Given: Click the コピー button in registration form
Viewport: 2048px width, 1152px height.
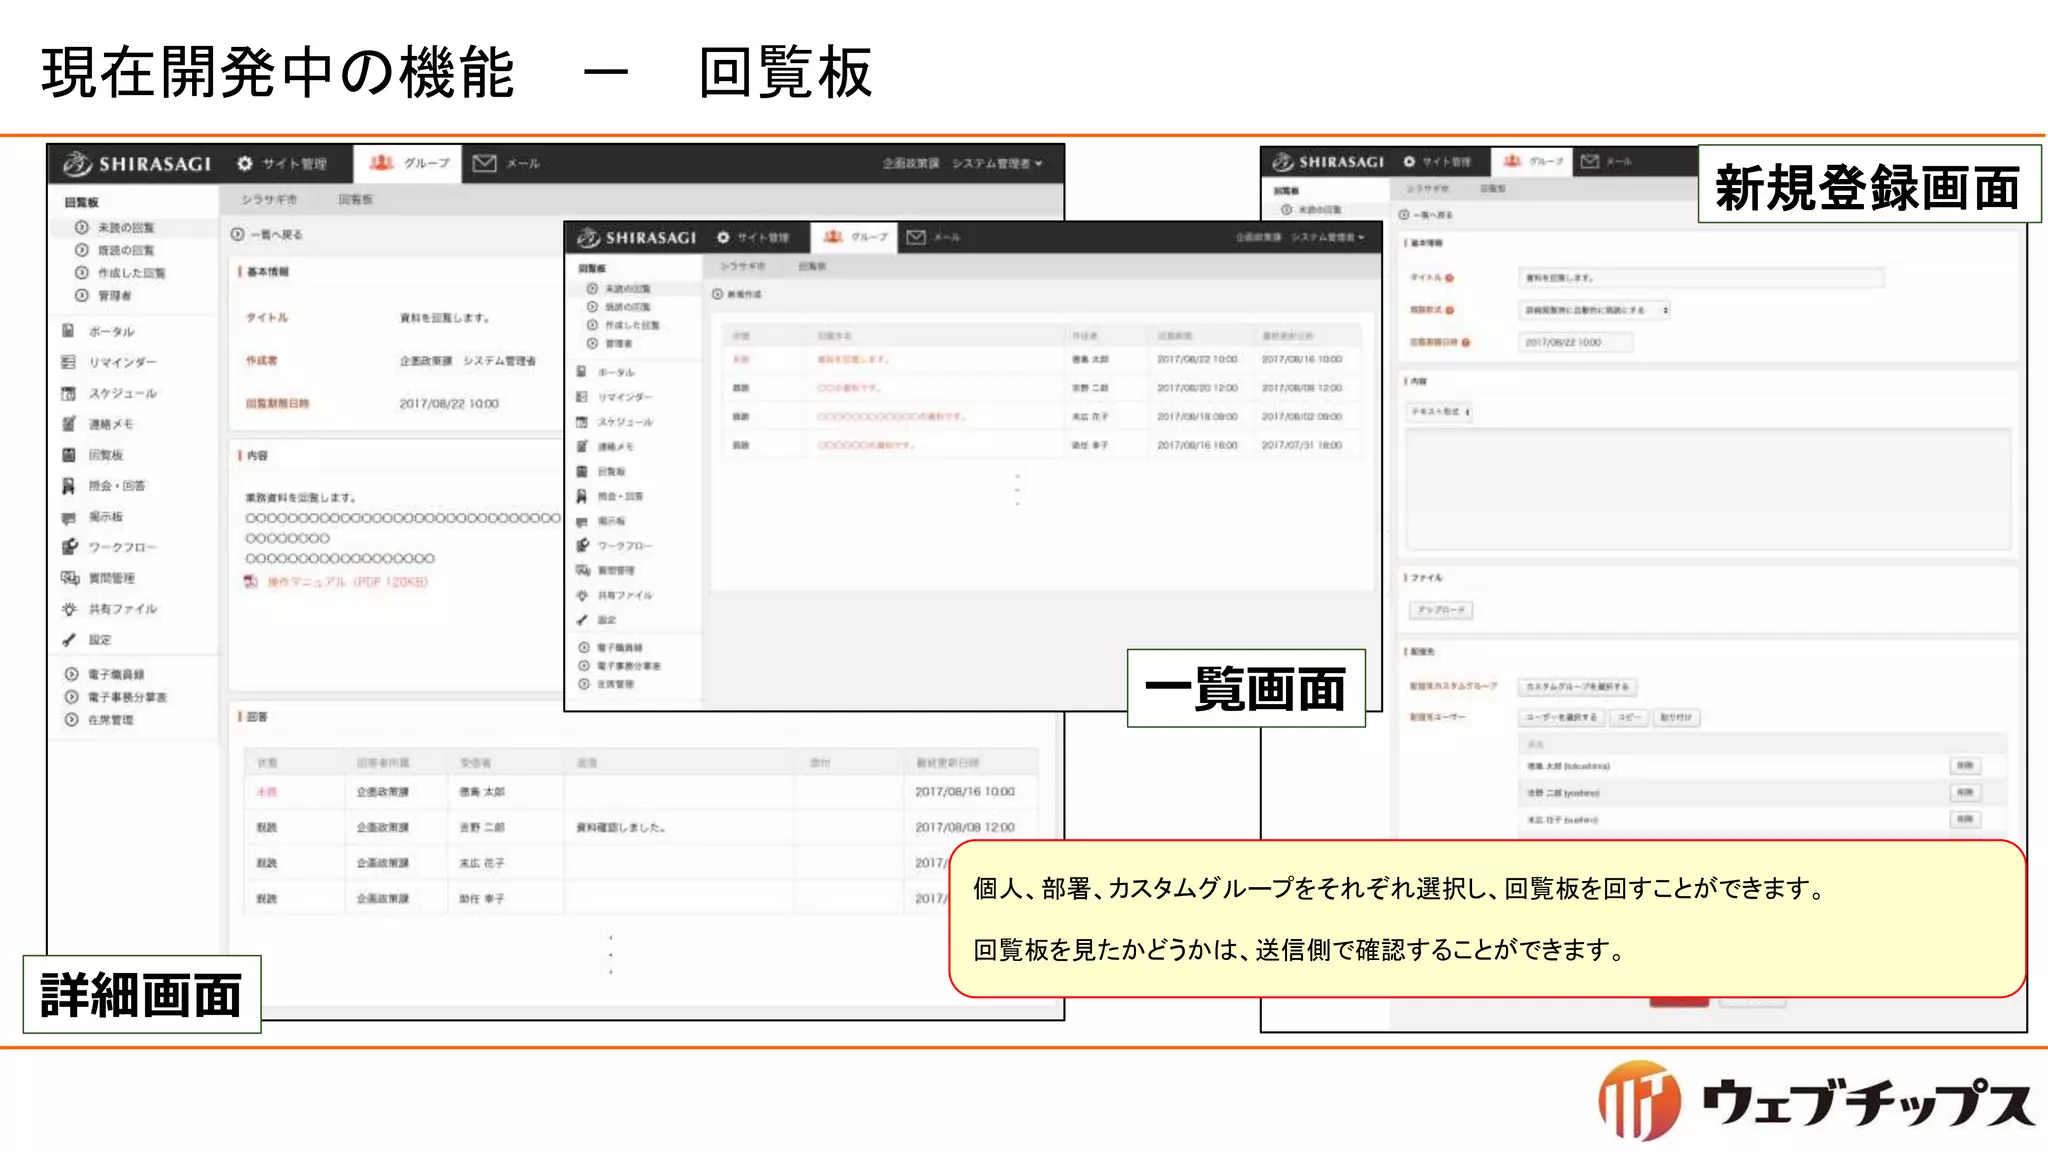Looking at the screenshot, I should pos(1629,717).
